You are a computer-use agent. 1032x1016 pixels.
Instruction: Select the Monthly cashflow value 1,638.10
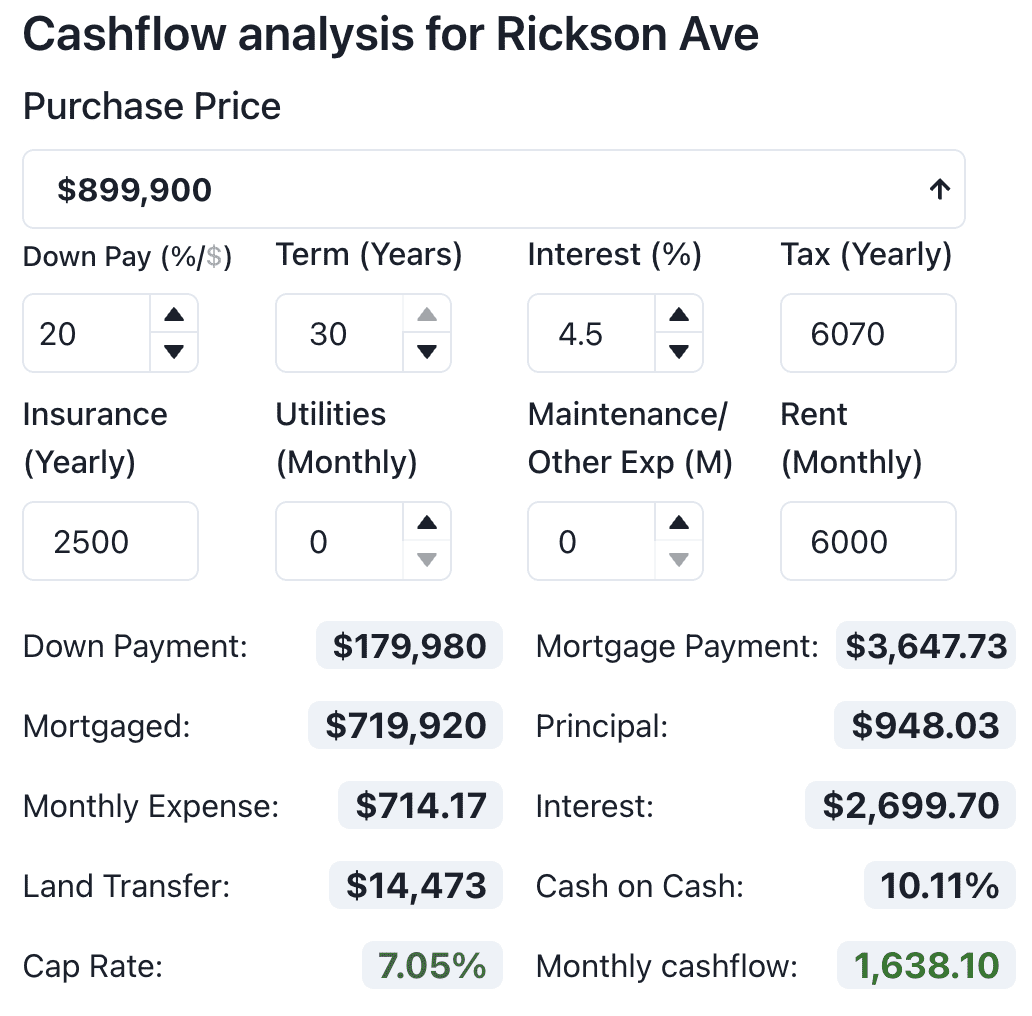pos(926,966)
